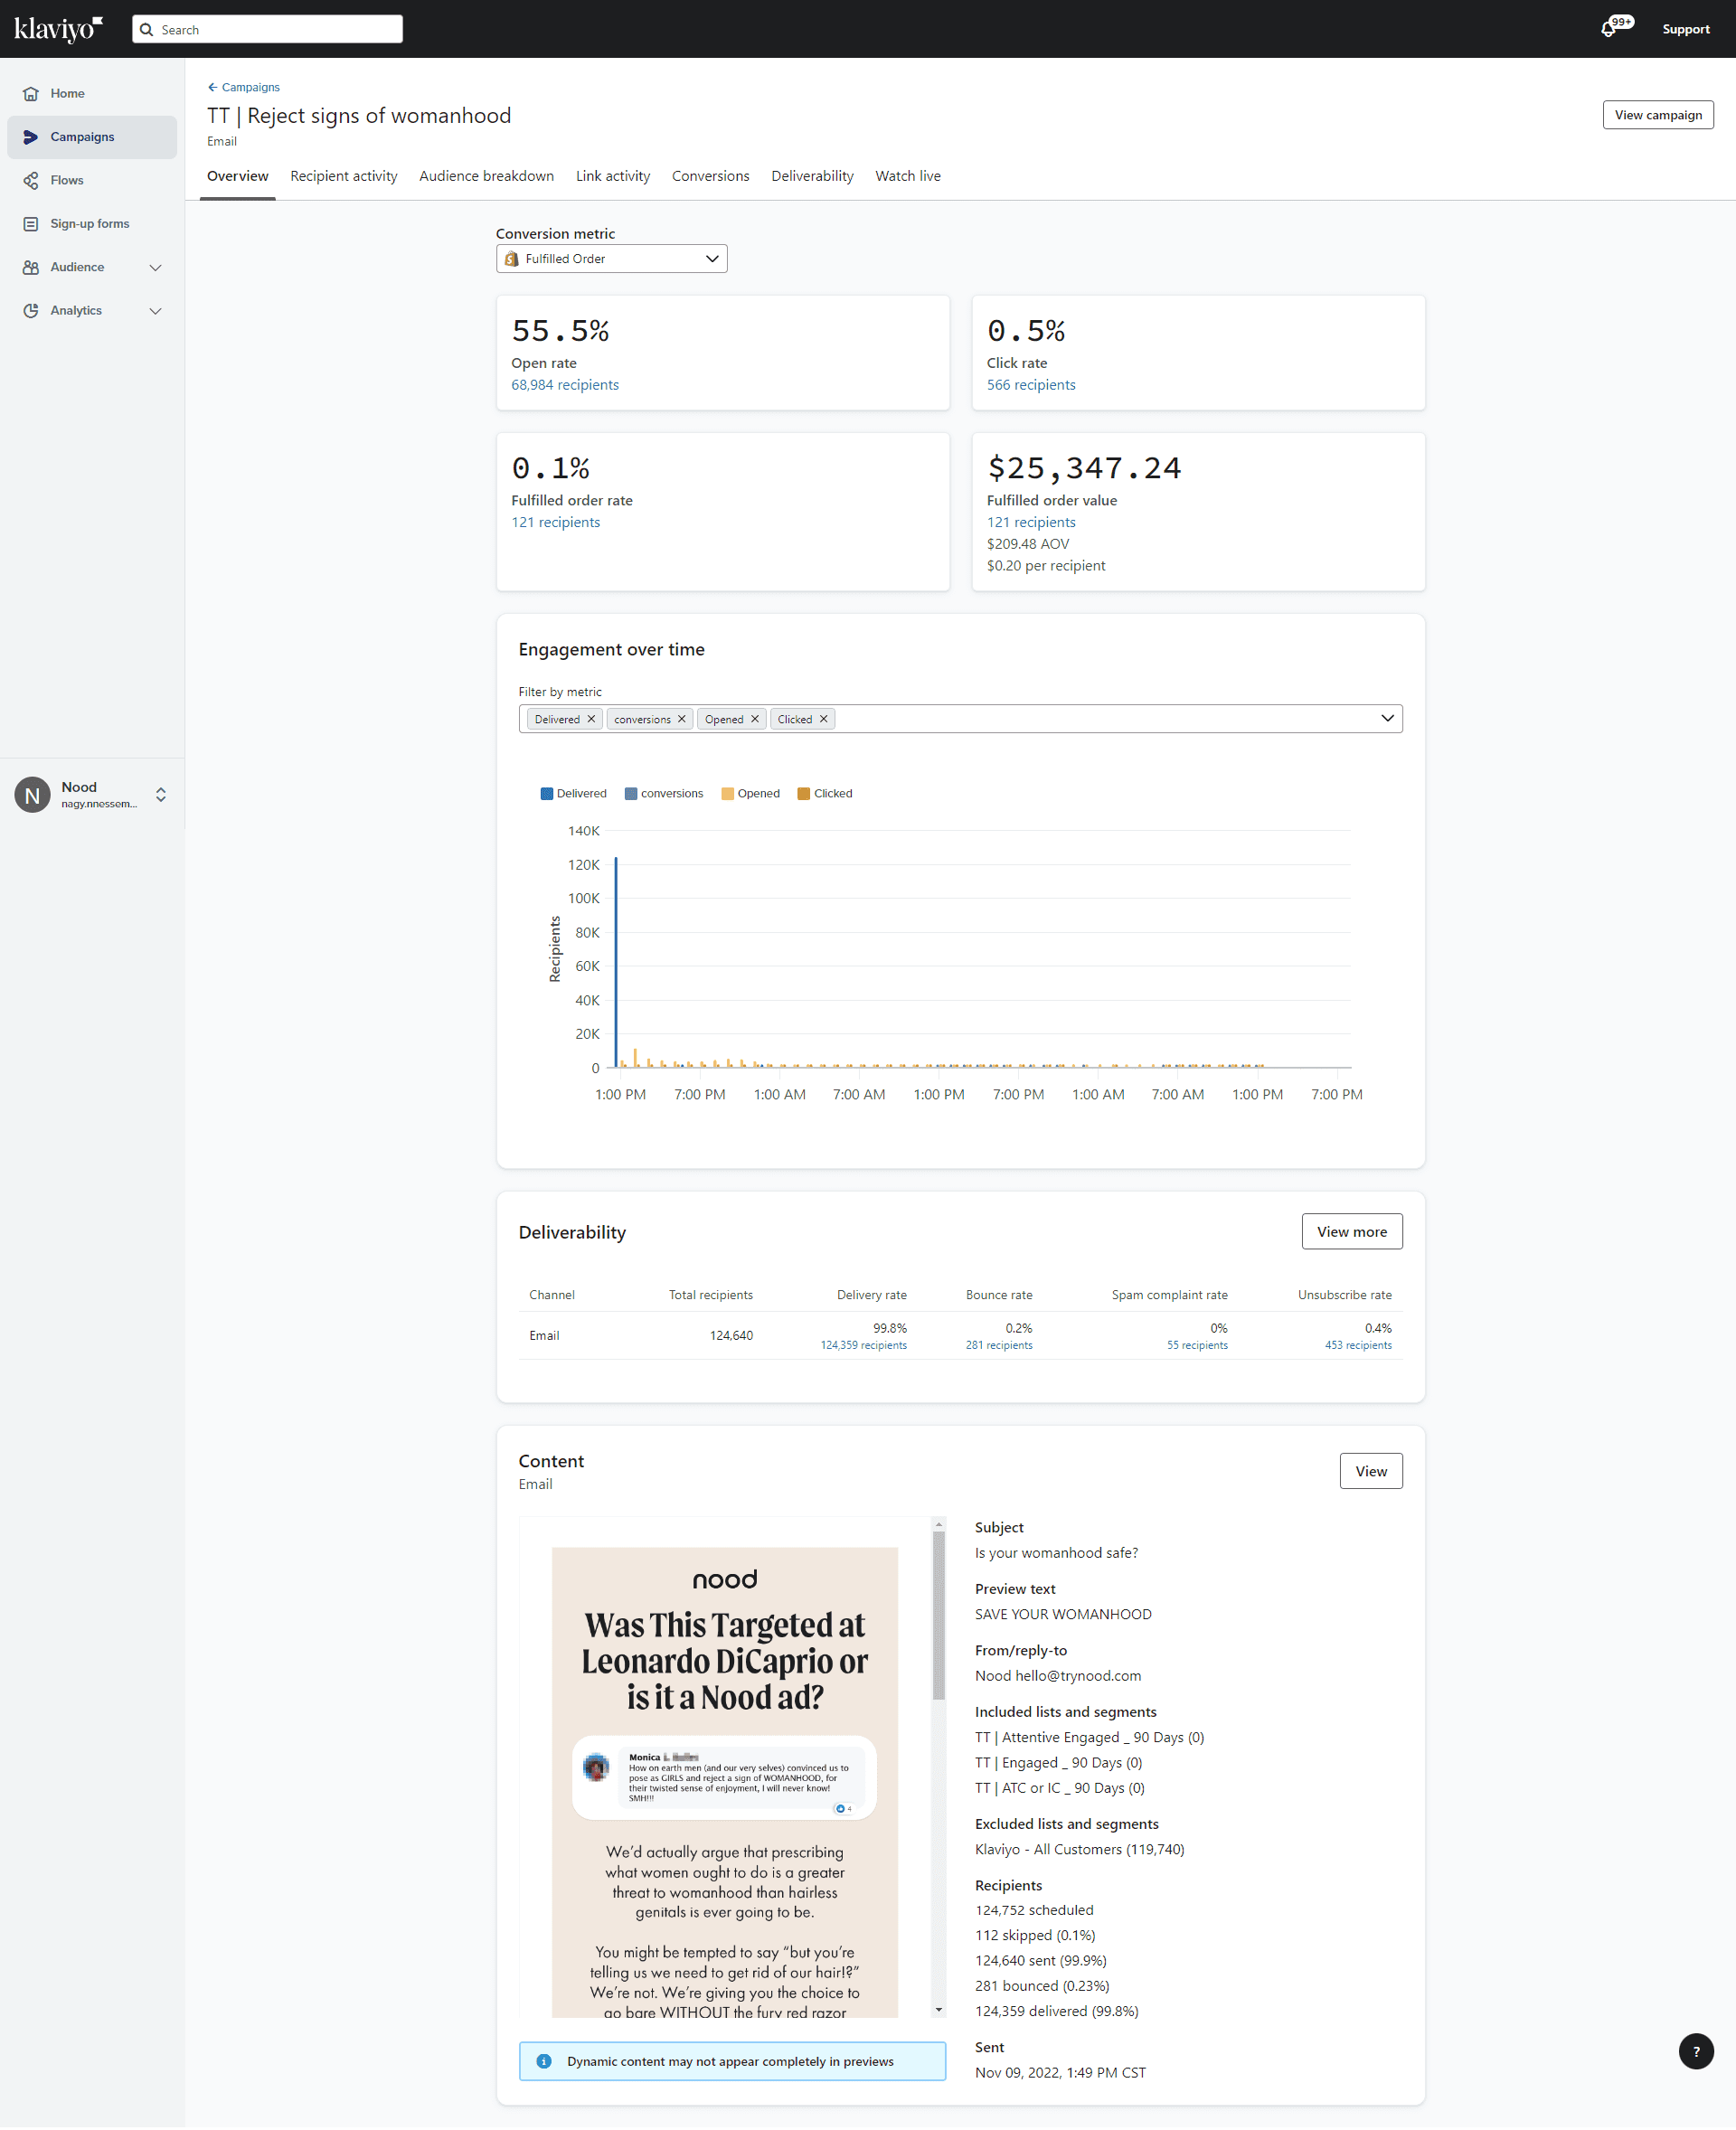The width and height of the screenshot is (1736, 2130).
Task: Switch to the Conversions tab
Action: coord(711,176)
